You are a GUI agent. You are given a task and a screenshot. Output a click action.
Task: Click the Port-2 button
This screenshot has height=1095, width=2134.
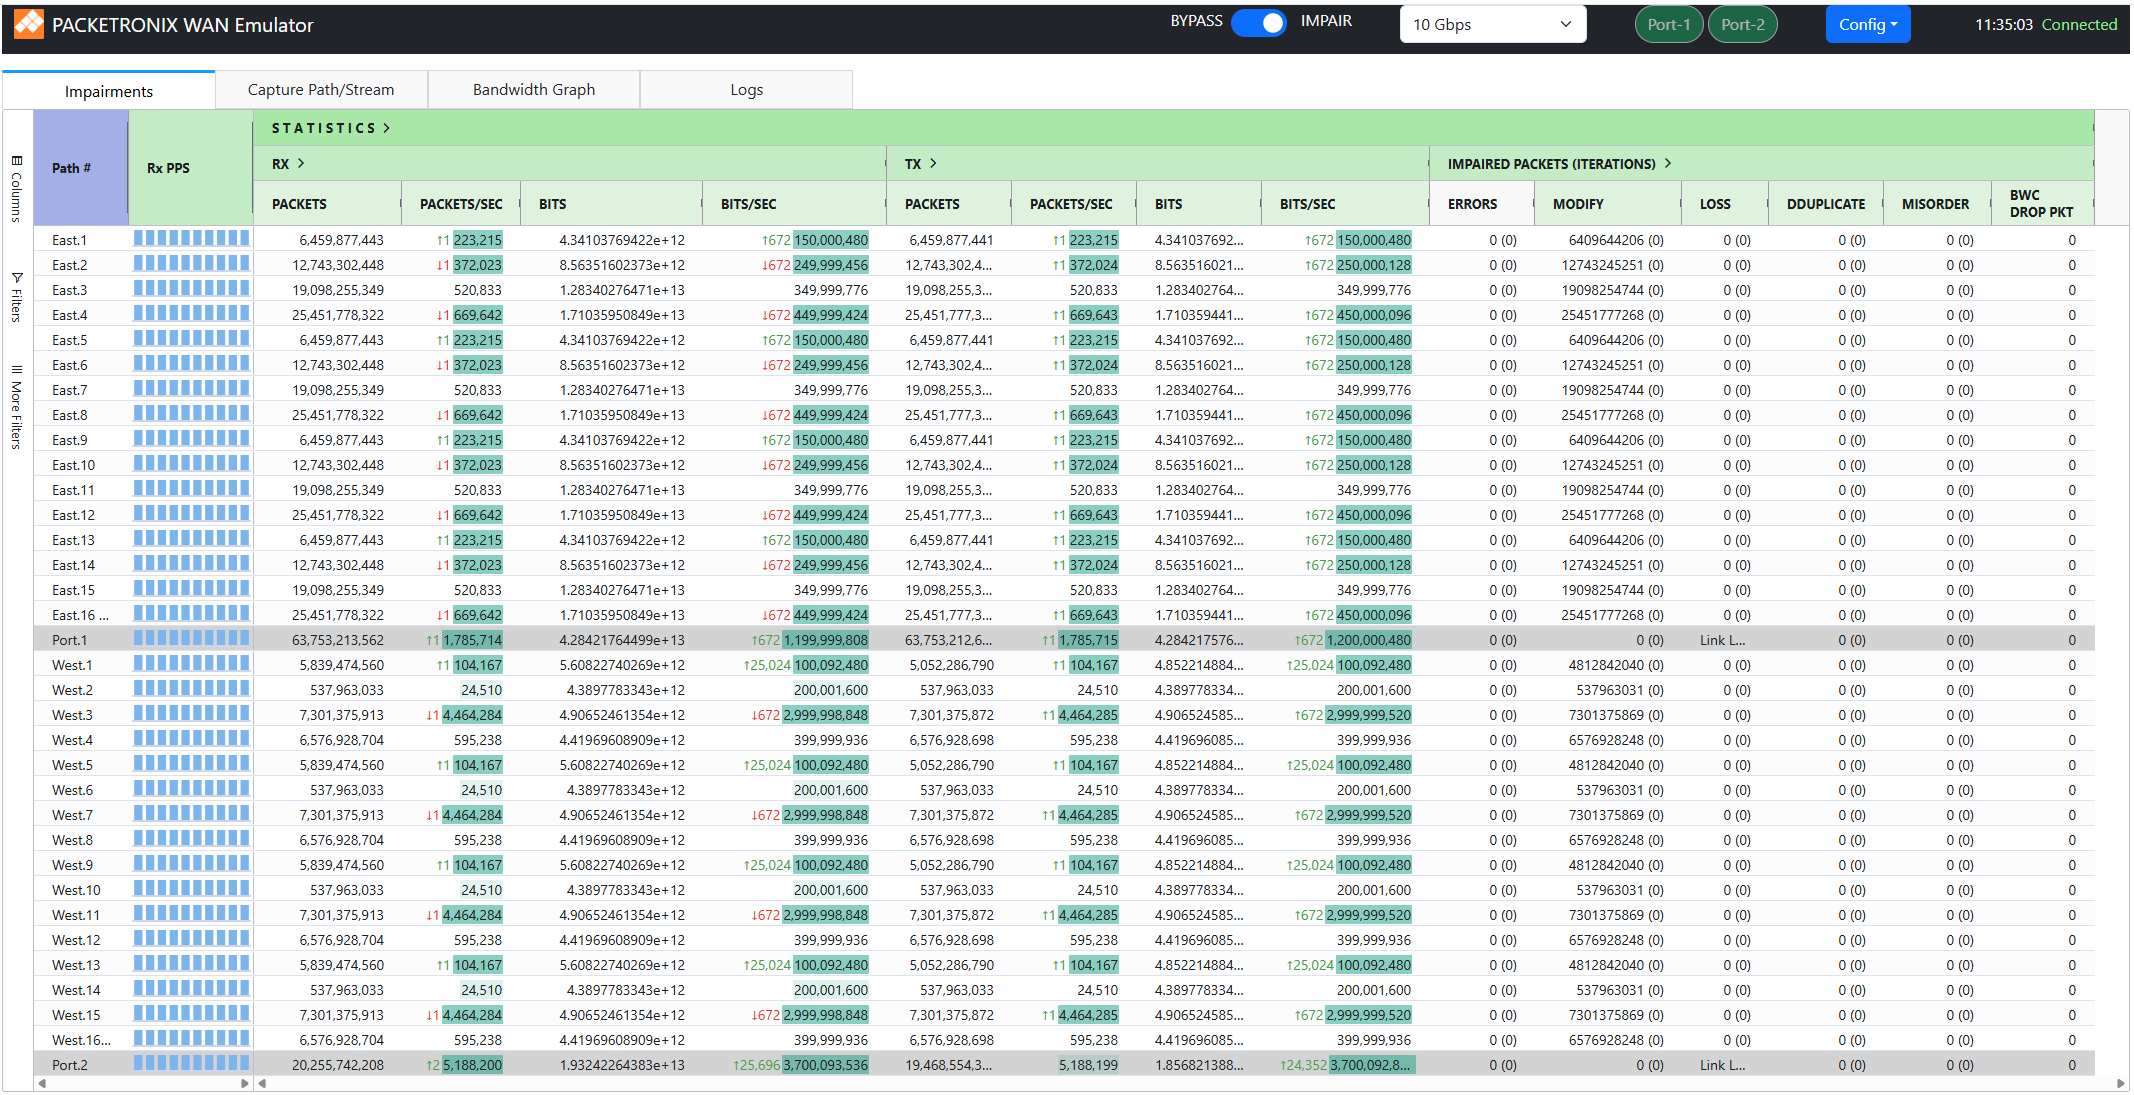(x=1743, y=25)
